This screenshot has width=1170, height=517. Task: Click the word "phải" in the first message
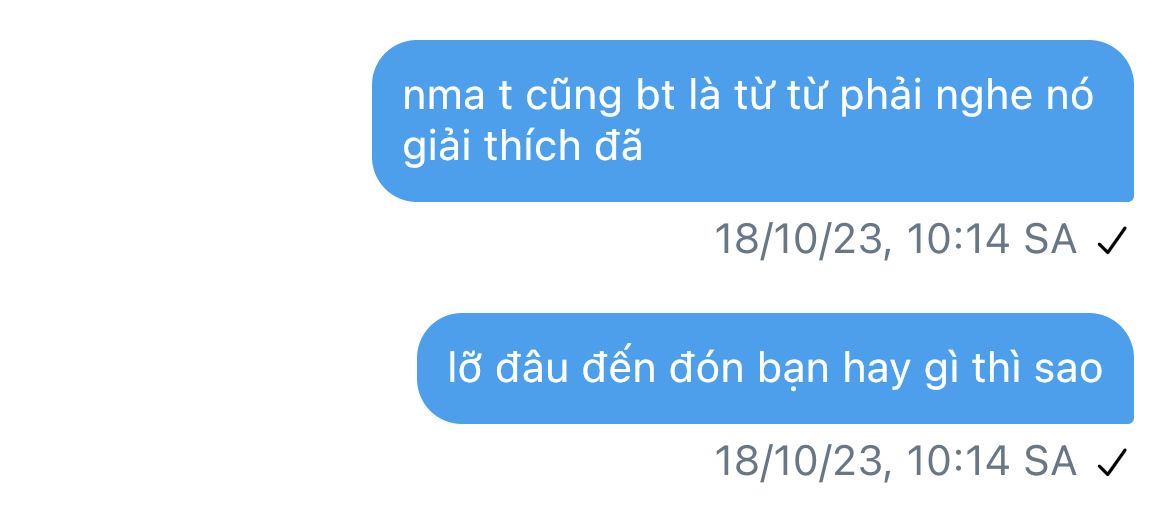pos(886,98)
